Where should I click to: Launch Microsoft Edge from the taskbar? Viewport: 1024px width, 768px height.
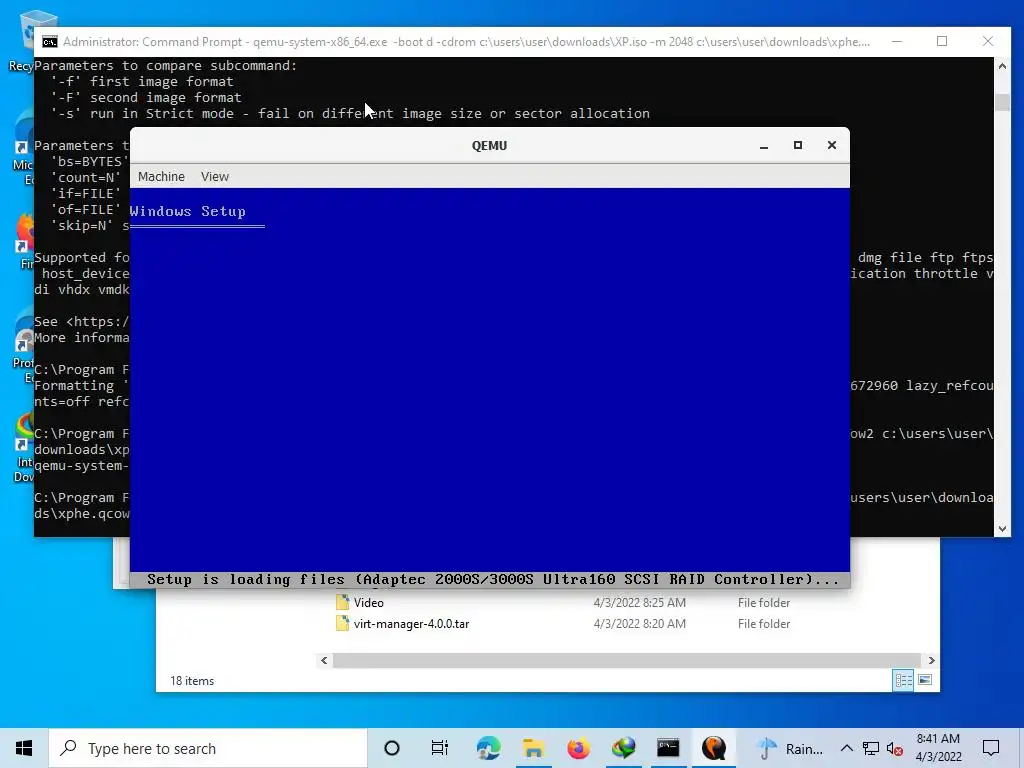tap(488, 748)
